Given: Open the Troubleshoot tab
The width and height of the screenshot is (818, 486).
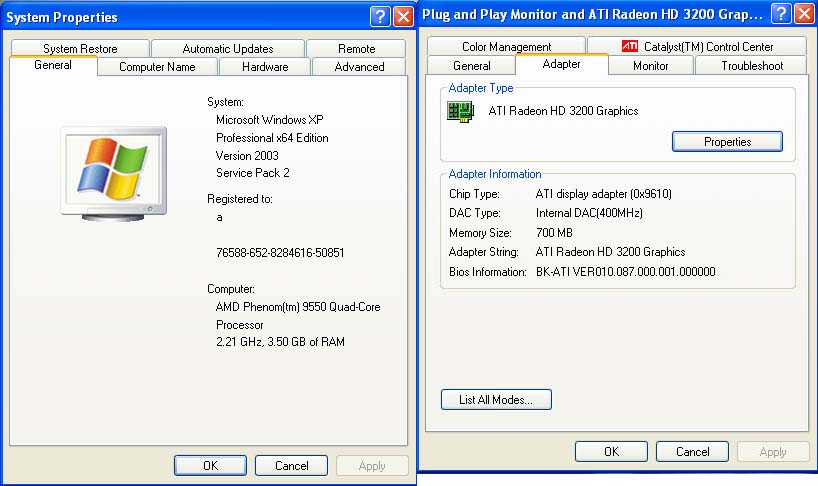Looking at the screenshot, I should pos(752,66).
